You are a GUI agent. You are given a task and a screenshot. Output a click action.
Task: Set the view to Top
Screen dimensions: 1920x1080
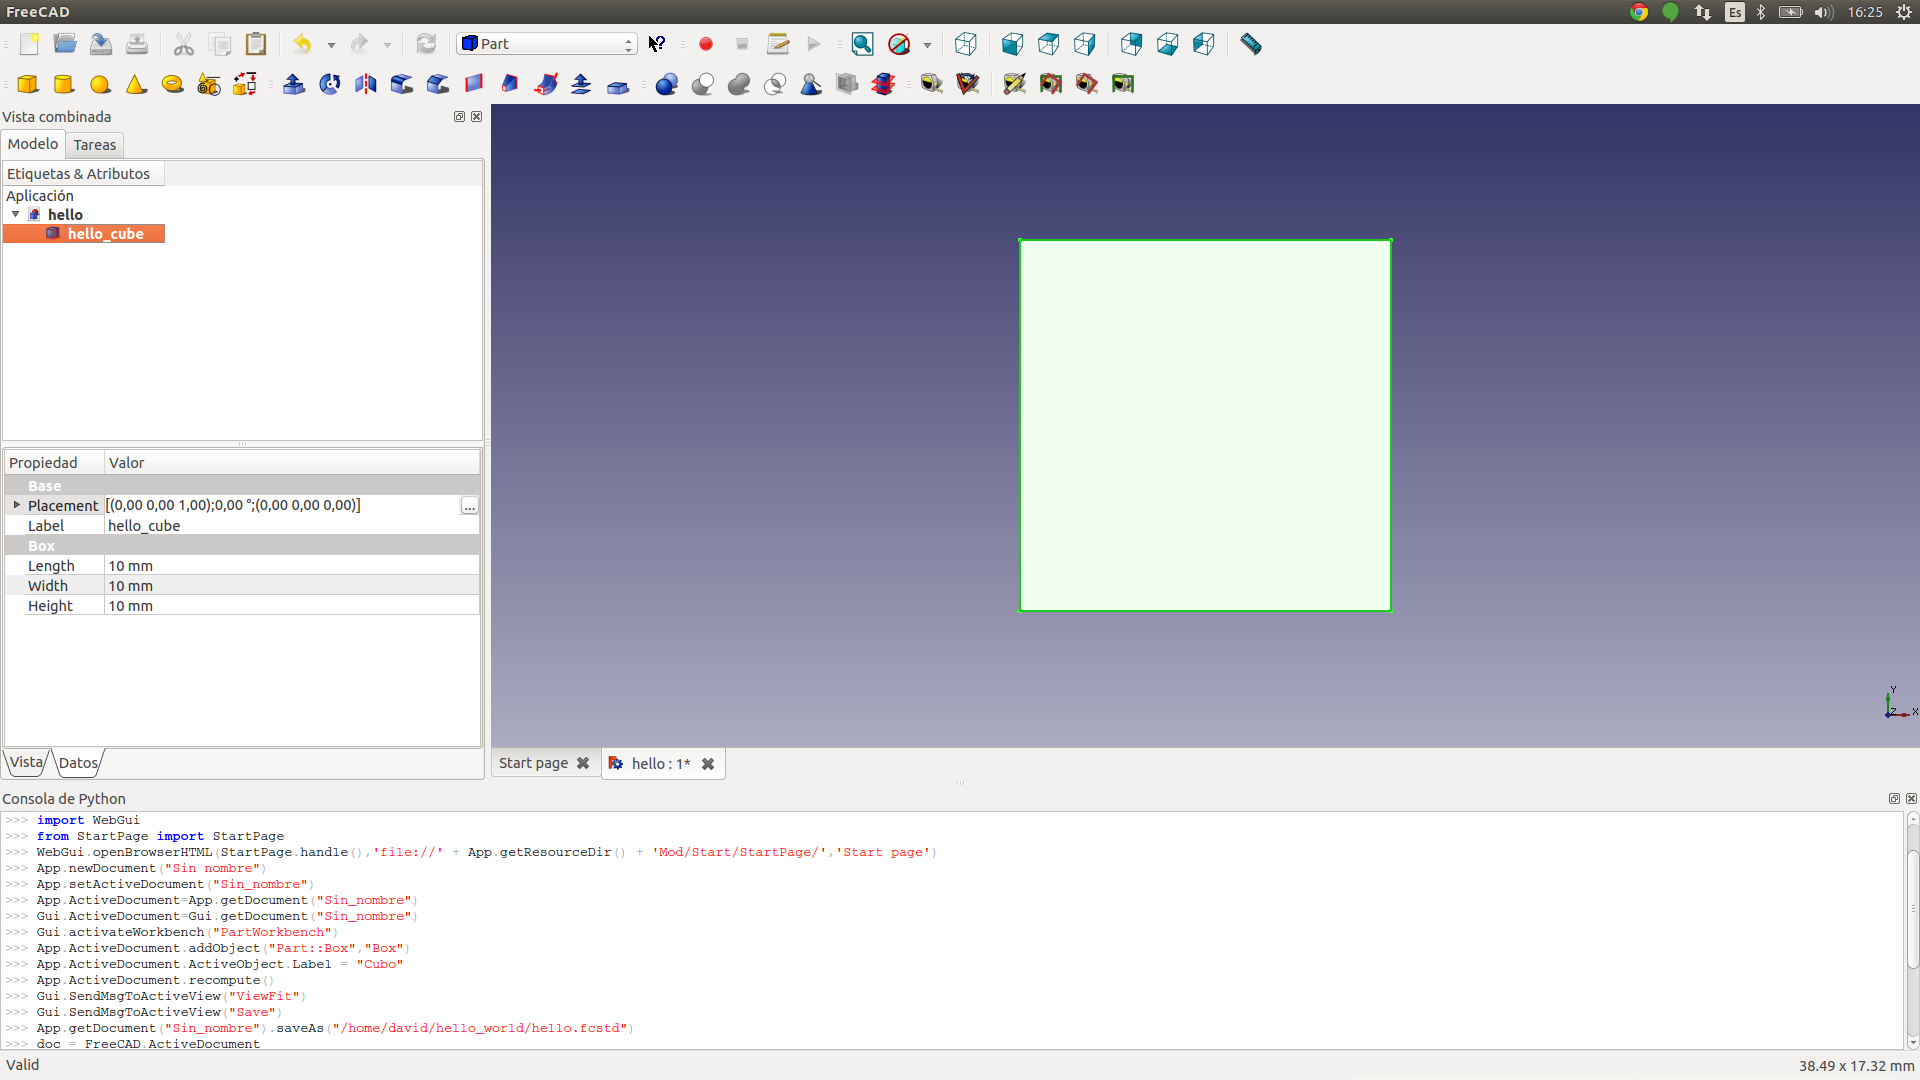tap(1049, 44)
